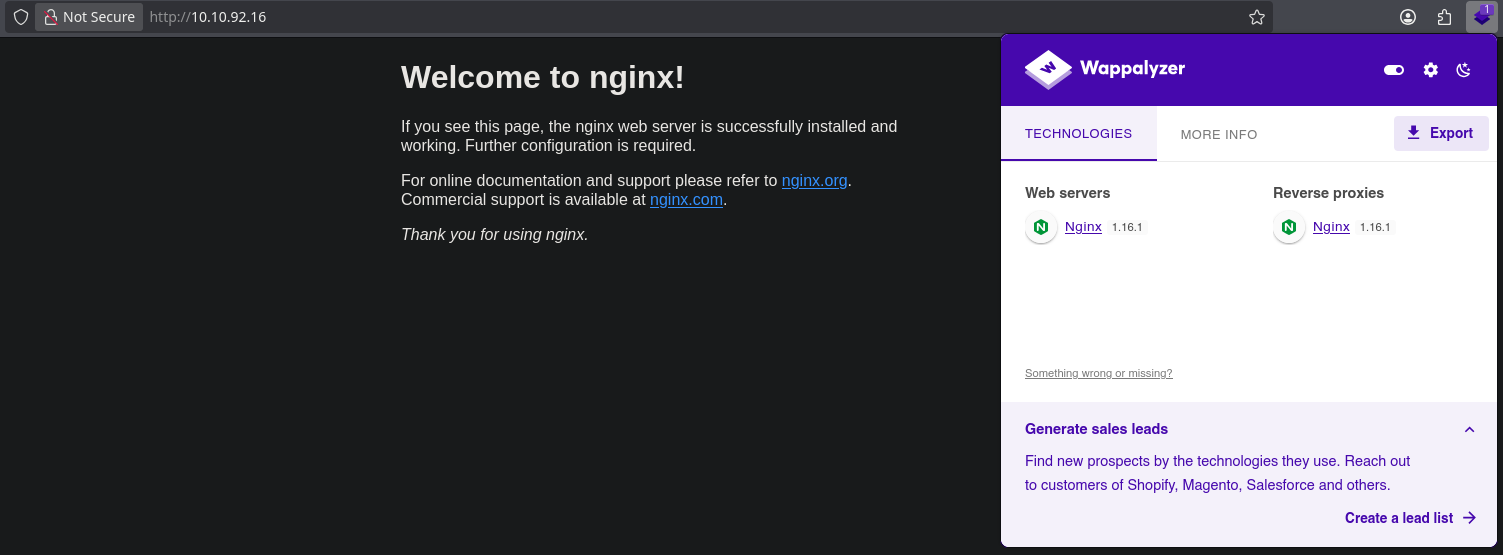Toggle dark mode moon icon in Wappalyzer
1503x555 pixels.
pyautogui.click(x=1464, y=70)
